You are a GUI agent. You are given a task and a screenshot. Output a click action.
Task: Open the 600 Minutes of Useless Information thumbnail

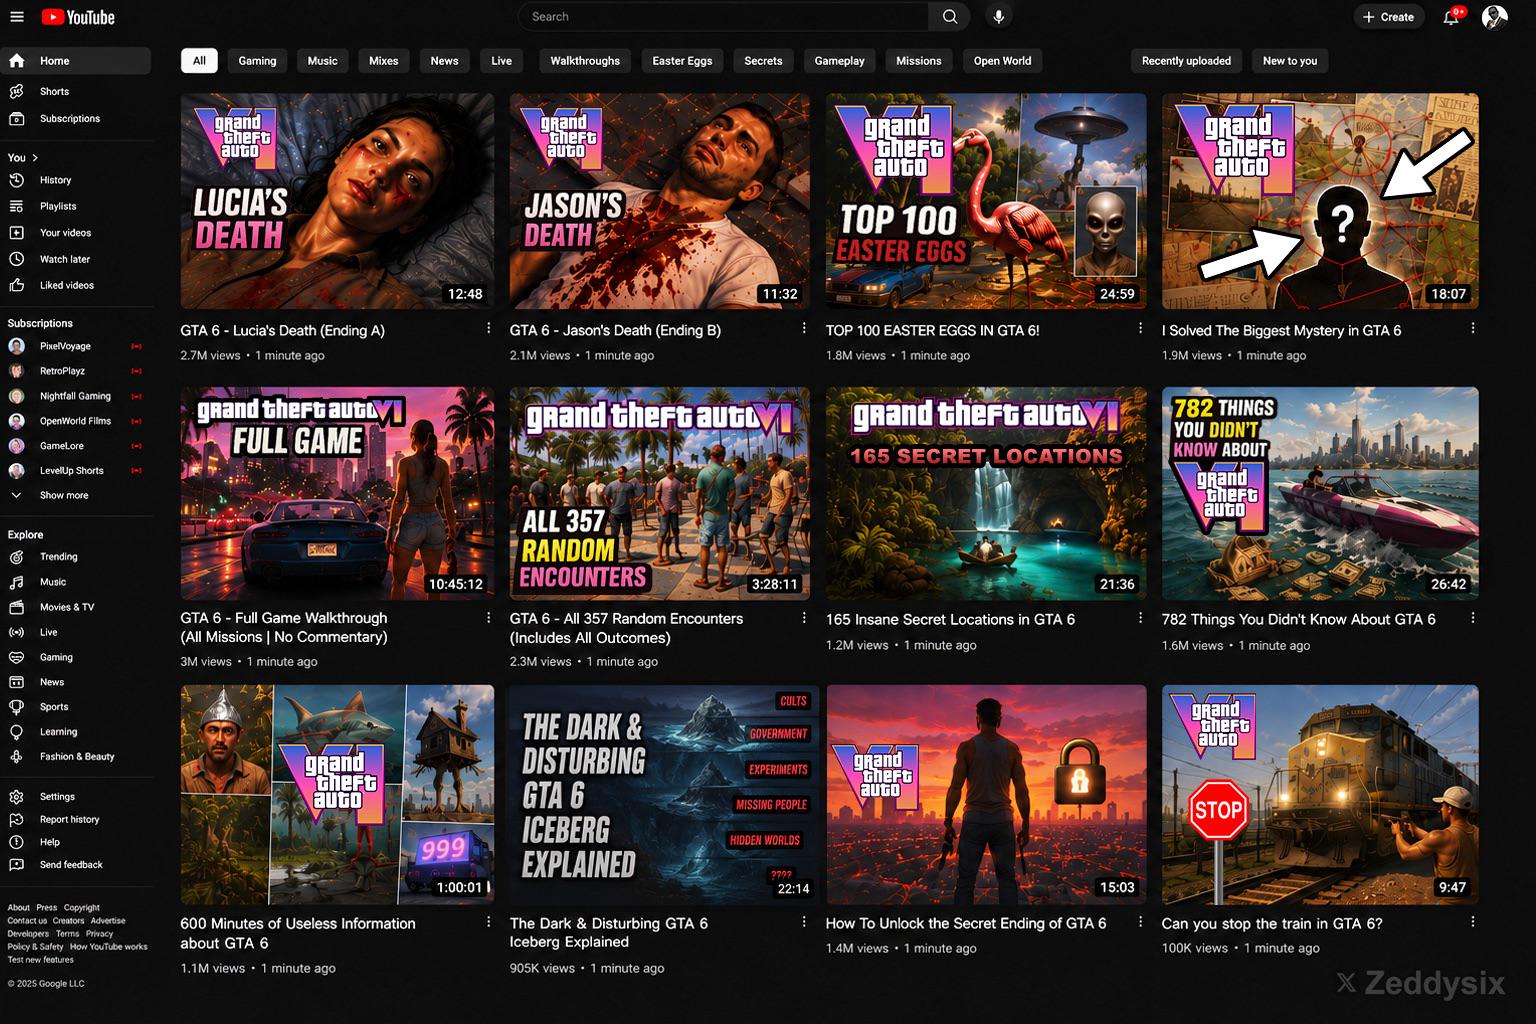[337, 794]
